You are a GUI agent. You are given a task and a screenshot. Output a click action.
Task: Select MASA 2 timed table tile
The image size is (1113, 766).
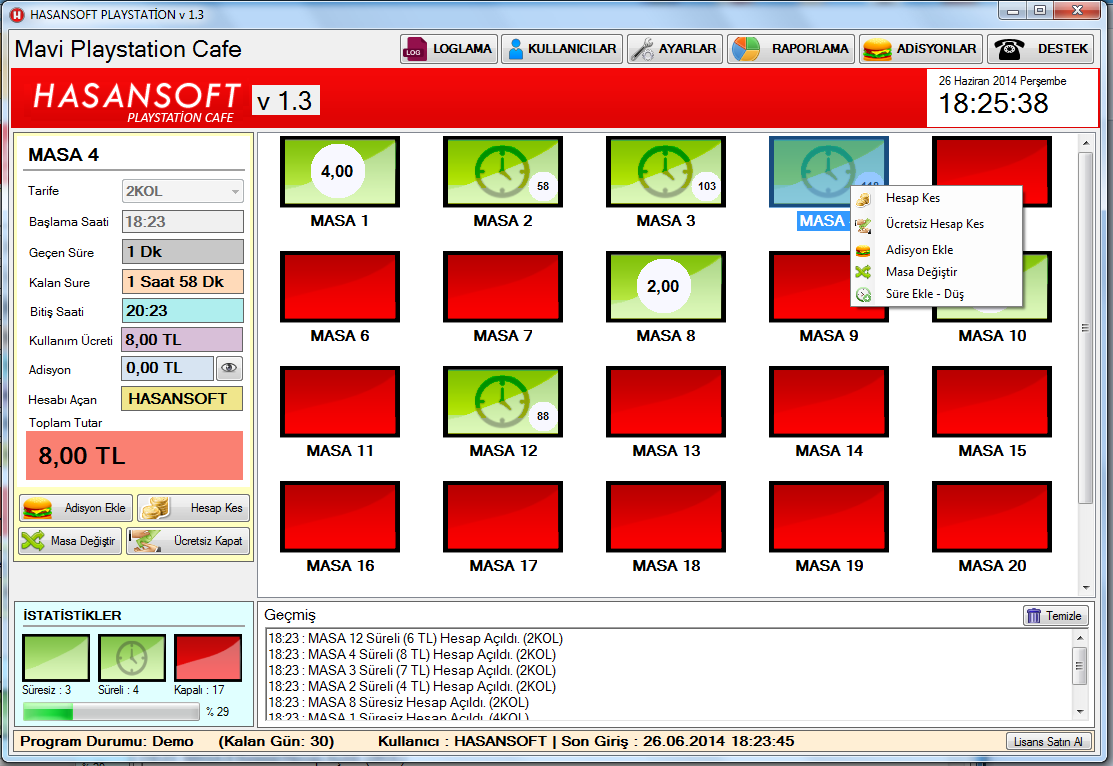(x=503, y=172)
